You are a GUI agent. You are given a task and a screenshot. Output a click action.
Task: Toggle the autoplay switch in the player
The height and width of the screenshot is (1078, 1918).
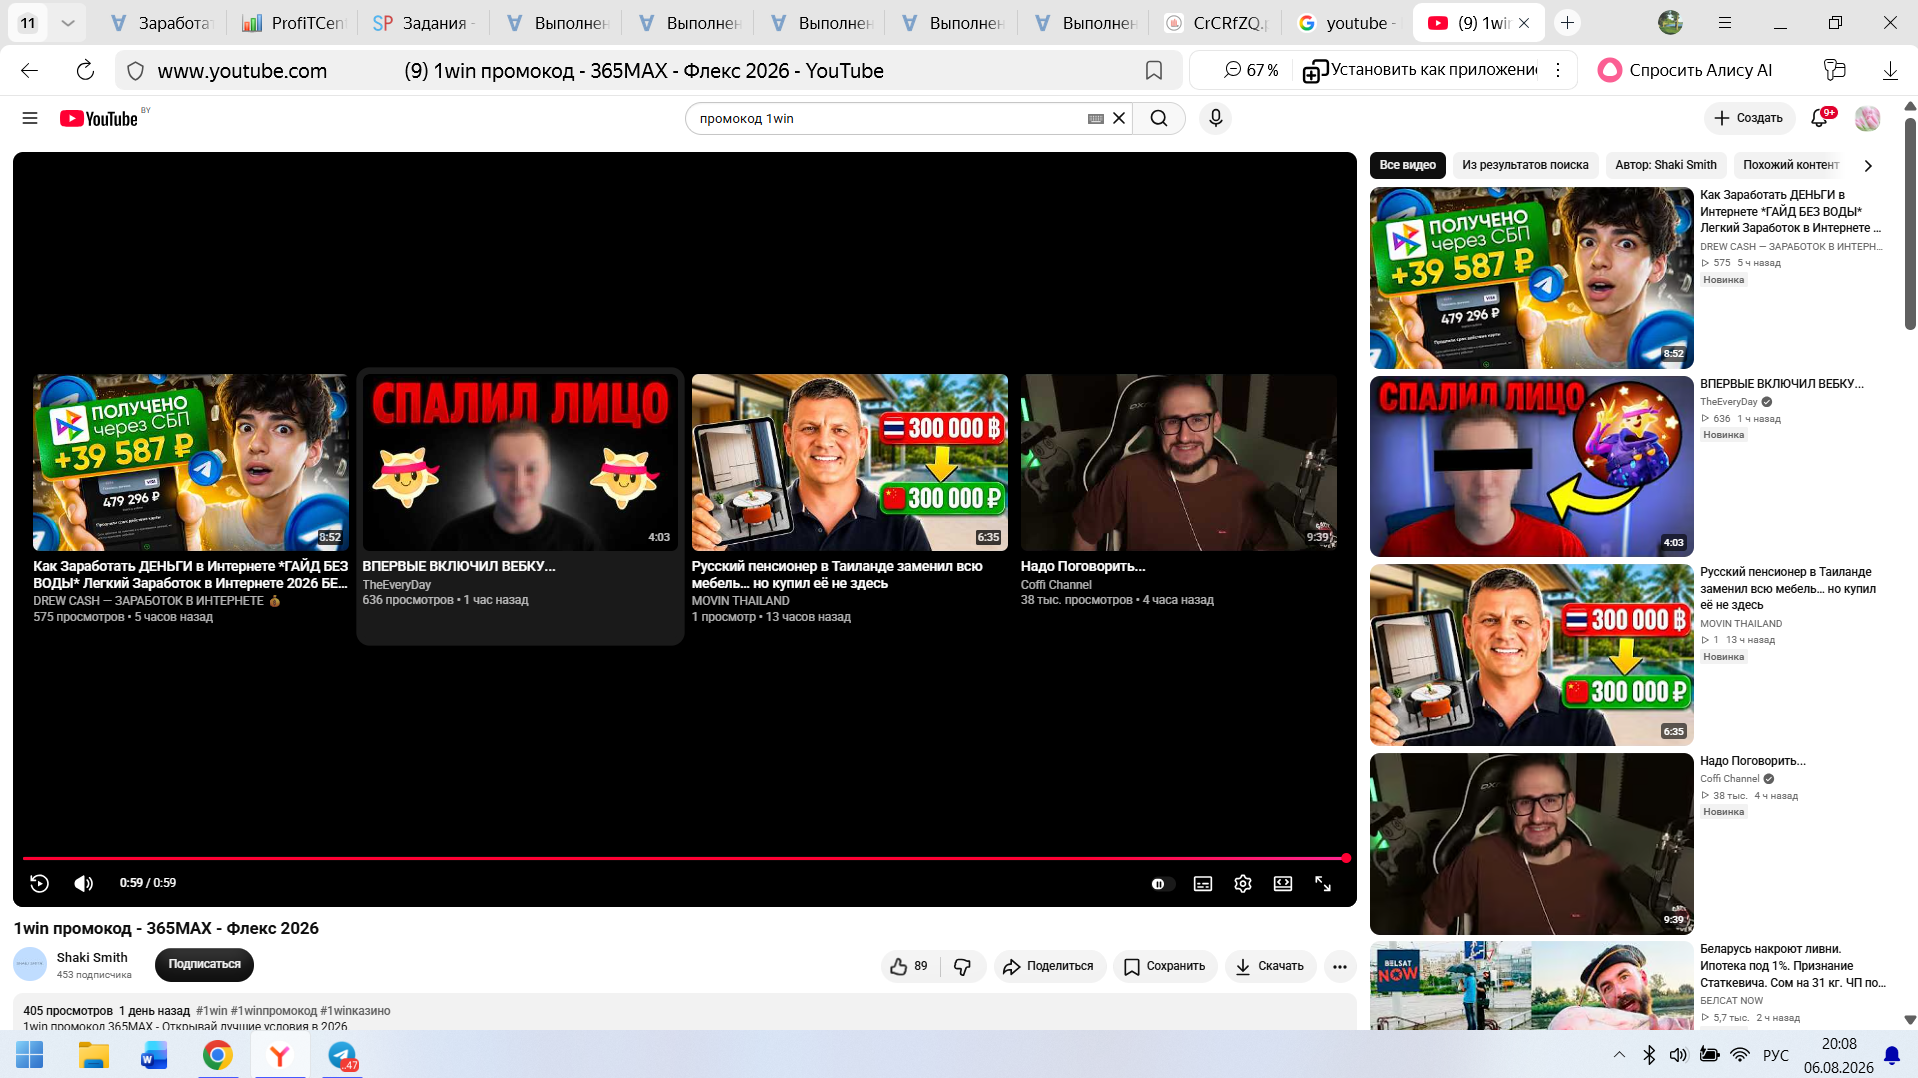click(1160, 884)
